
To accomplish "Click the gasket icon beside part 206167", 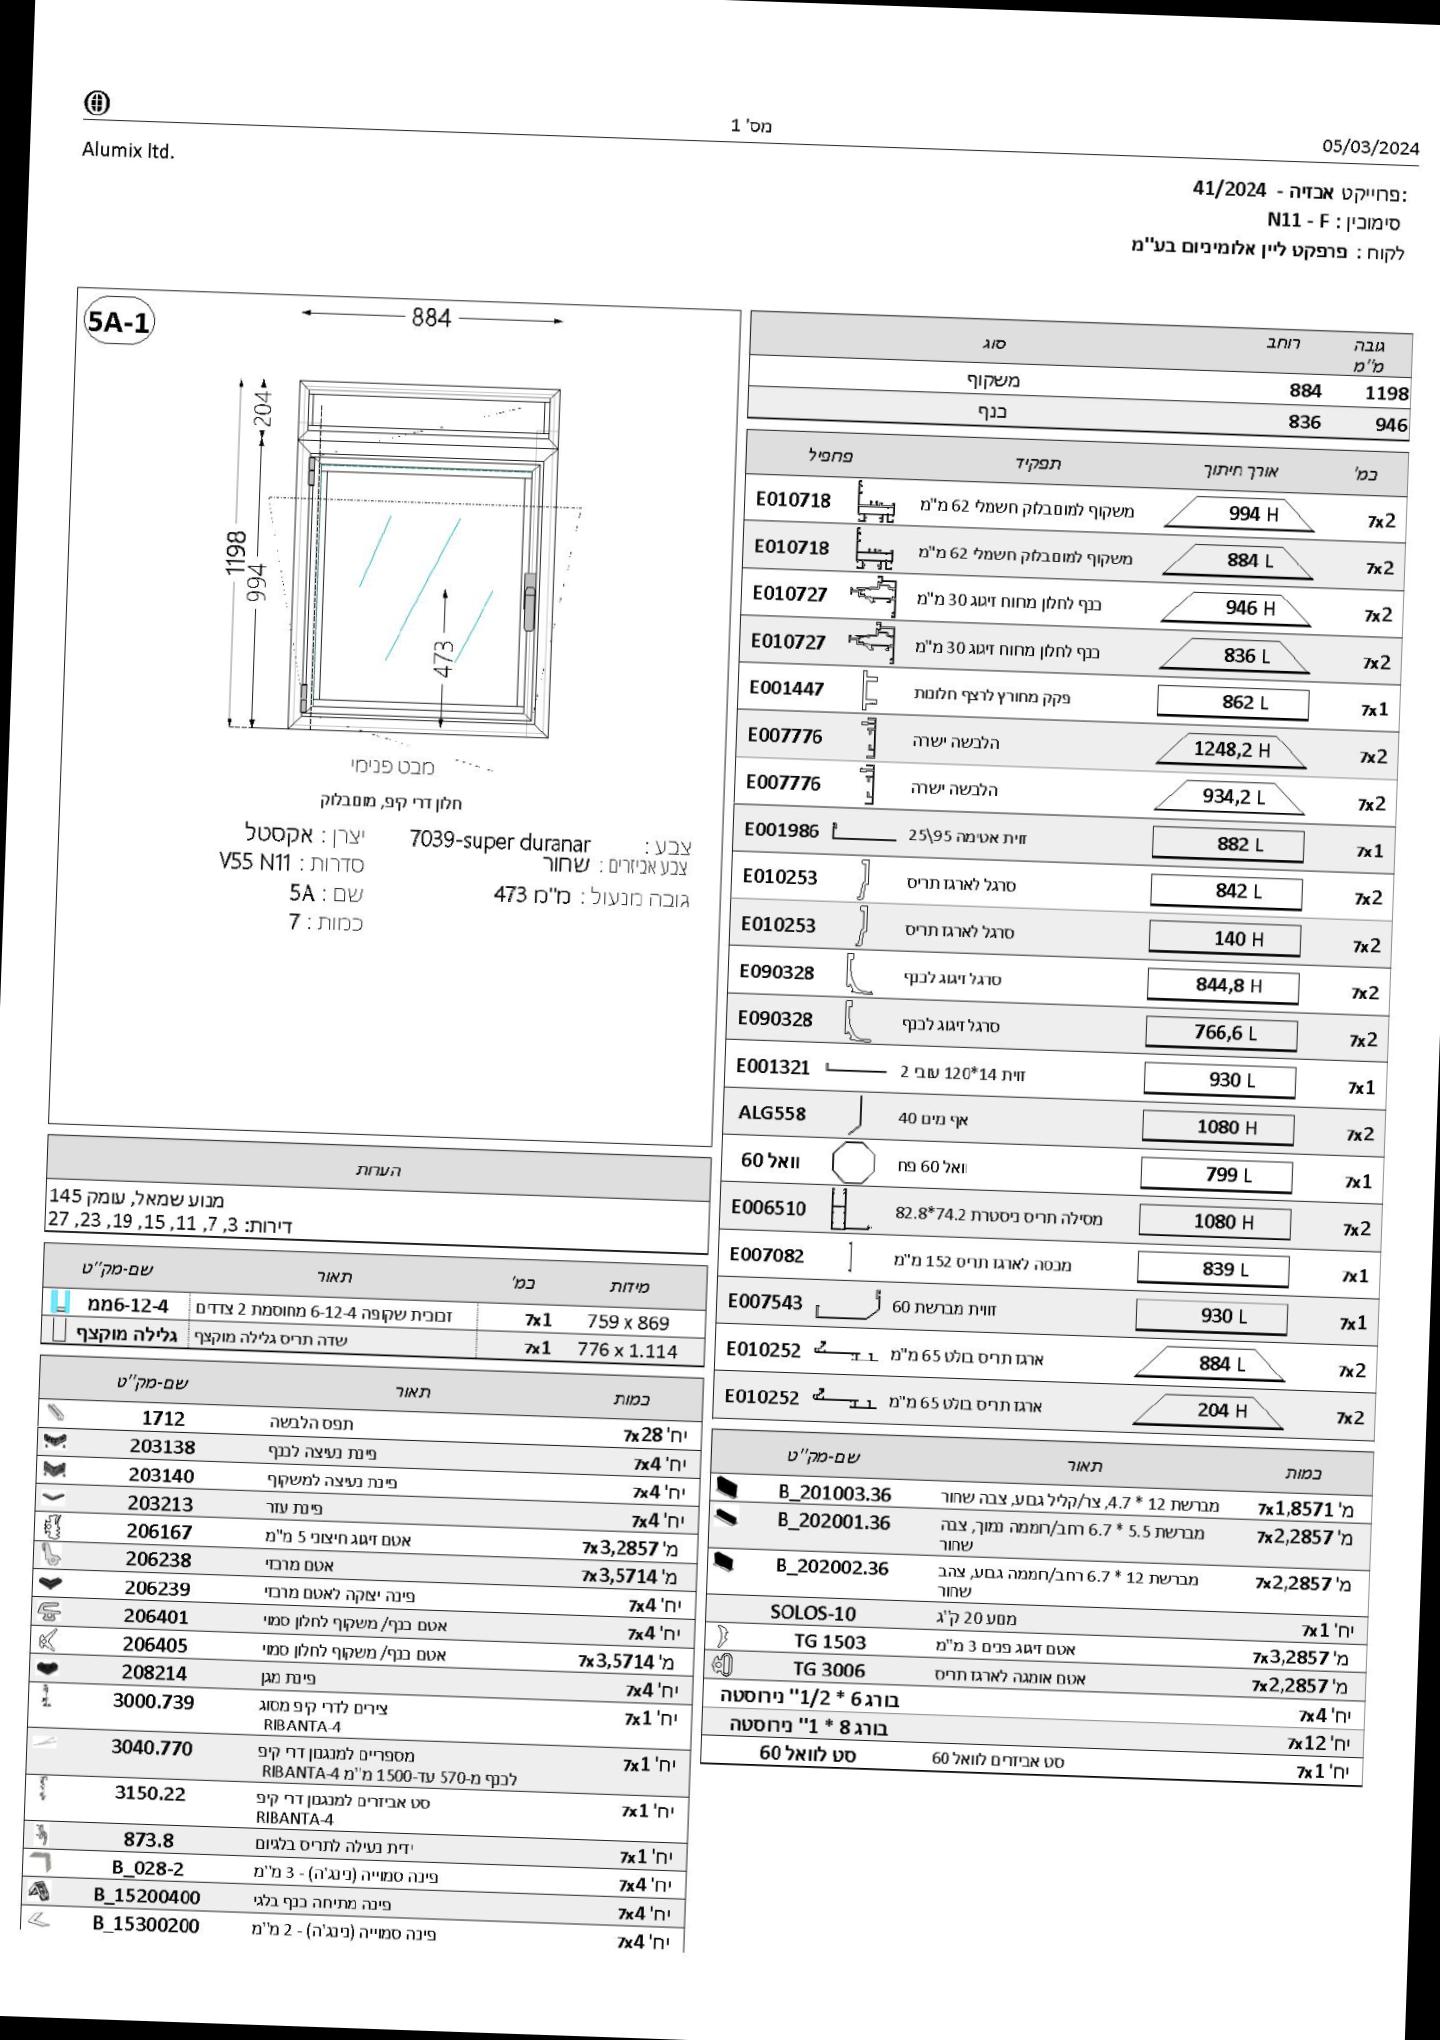I will (x=53, y=1526).
